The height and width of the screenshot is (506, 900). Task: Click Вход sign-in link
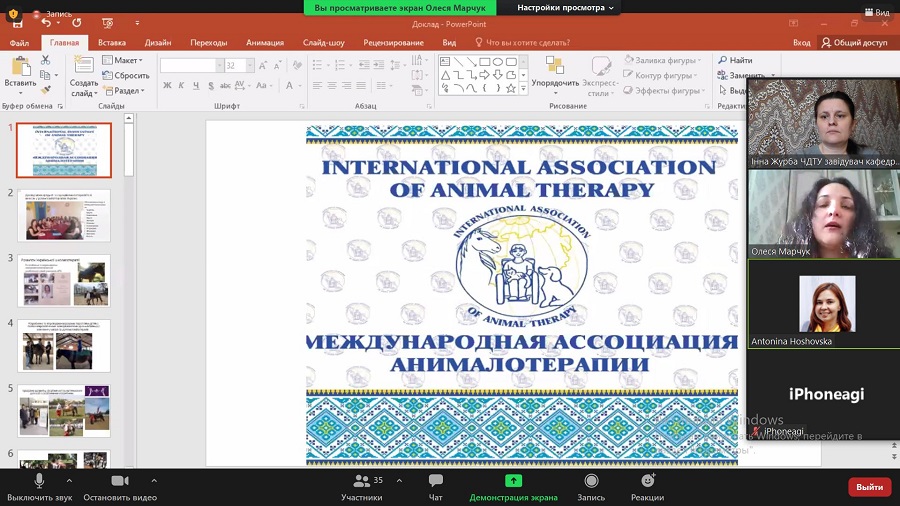(x=801, y=42)
